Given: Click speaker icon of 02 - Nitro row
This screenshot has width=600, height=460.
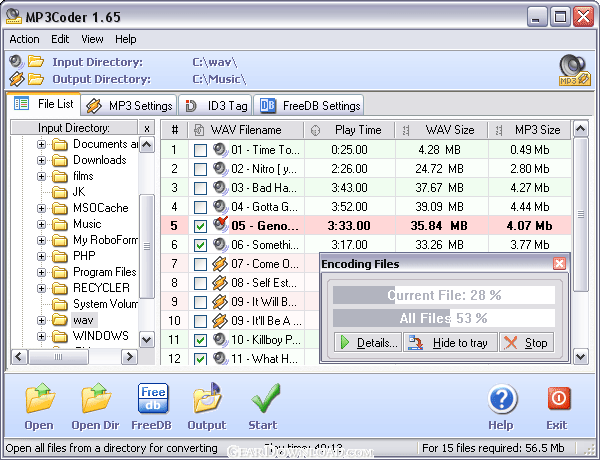Looking at the screenshot, I should (220, 169).
